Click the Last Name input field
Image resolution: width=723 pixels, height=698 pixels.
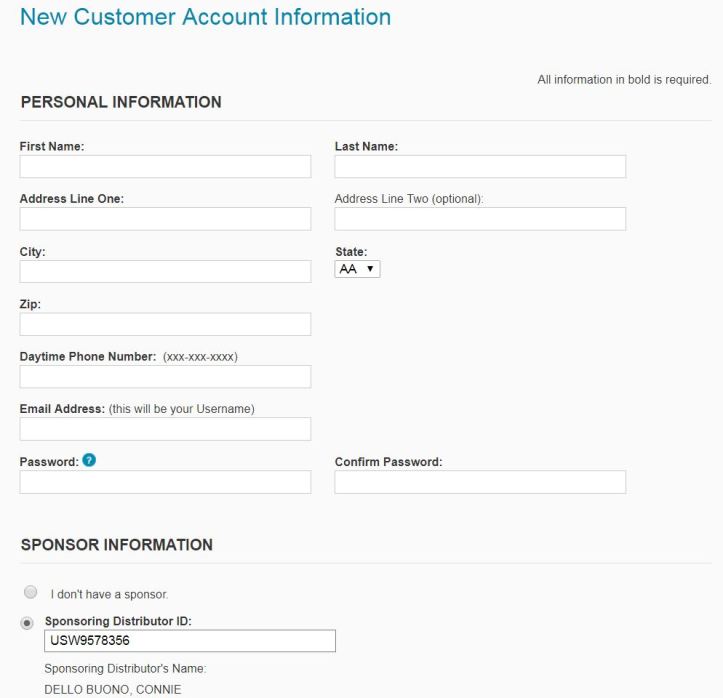click(480, 166)
